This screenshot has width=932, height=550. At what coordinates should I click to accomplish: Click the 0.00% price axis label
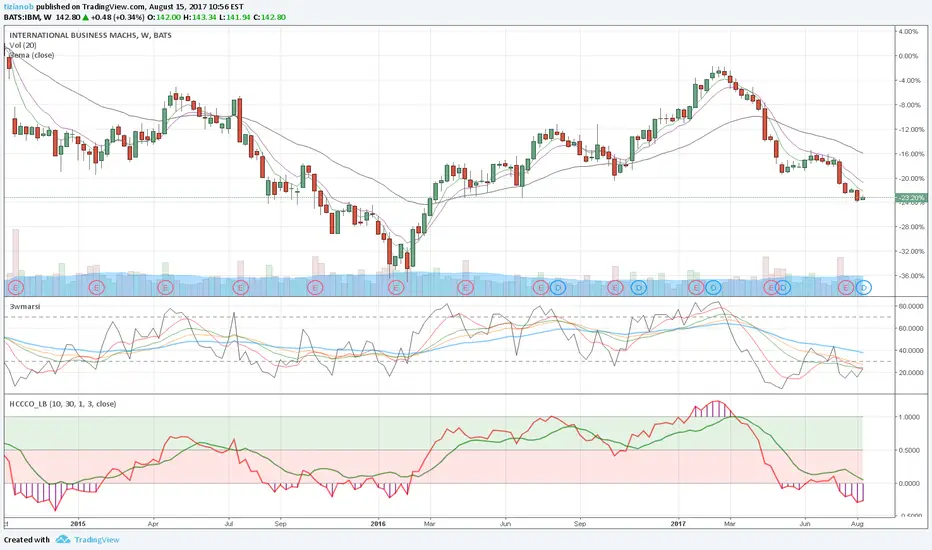tap(908, 56)
